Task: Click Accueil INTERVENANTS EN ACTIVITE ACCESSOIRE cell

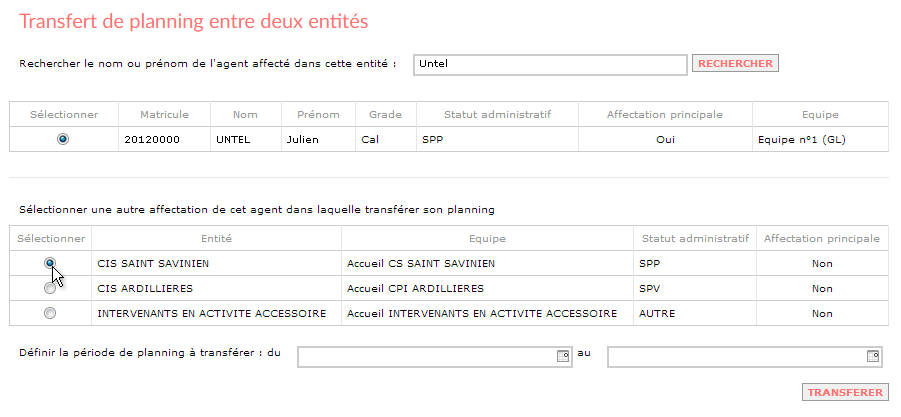Action: click(x=487, y=314)
